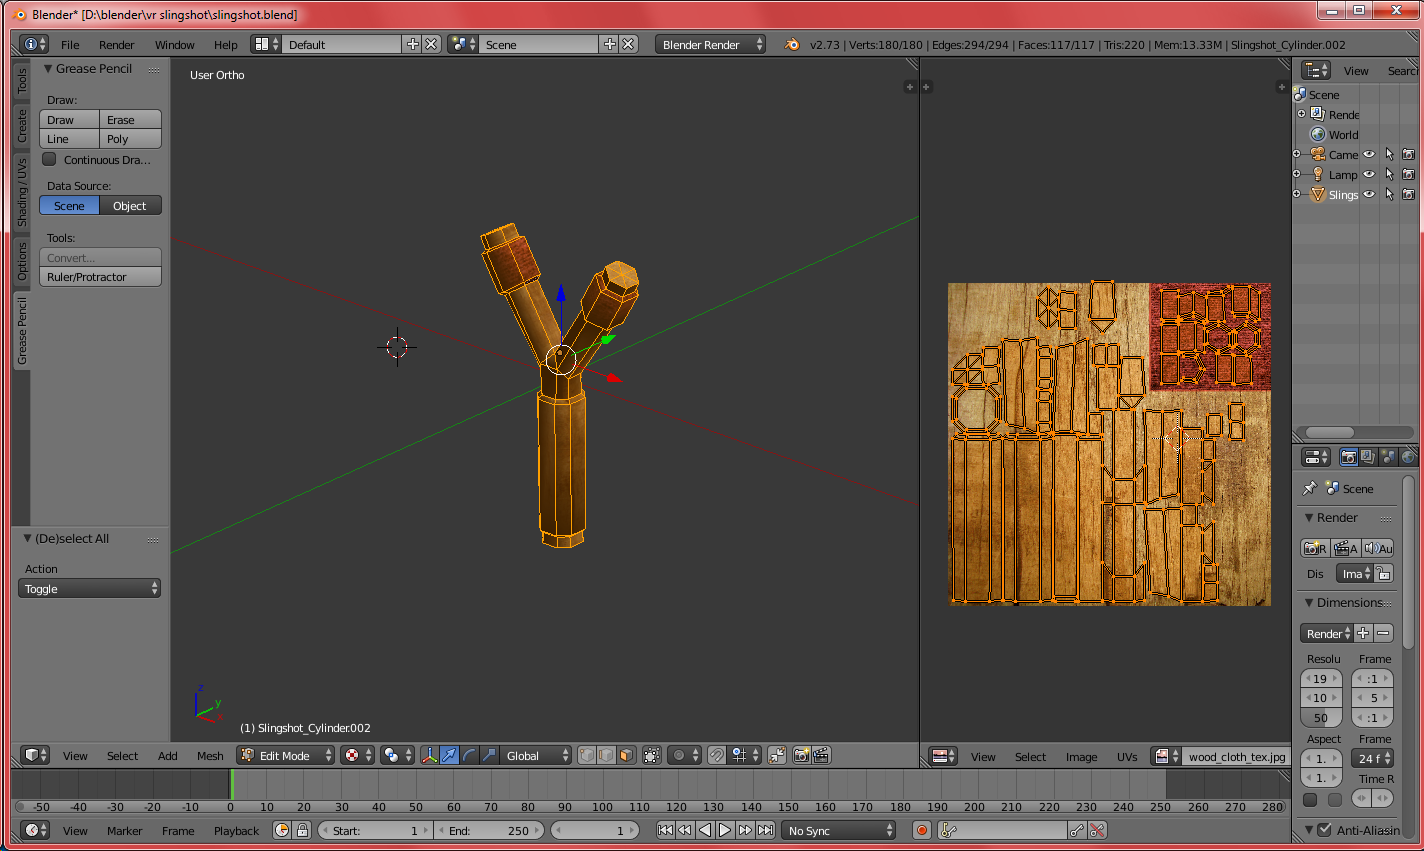Toggle the Anti-Aliasing checkbox
1424x851 pixels.
pyautogui.click(x=1325, y=829)
